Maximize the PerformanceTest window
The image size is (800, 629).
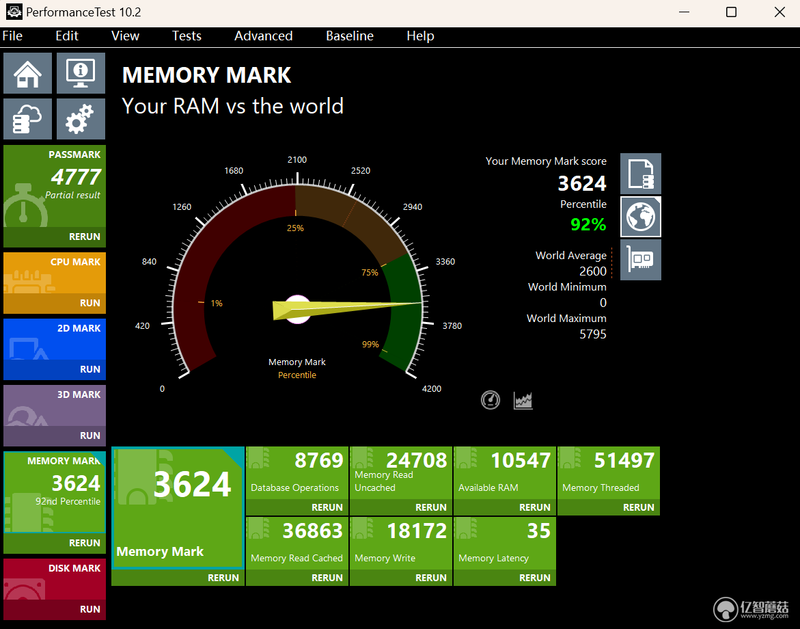click(x=731, y=12)
